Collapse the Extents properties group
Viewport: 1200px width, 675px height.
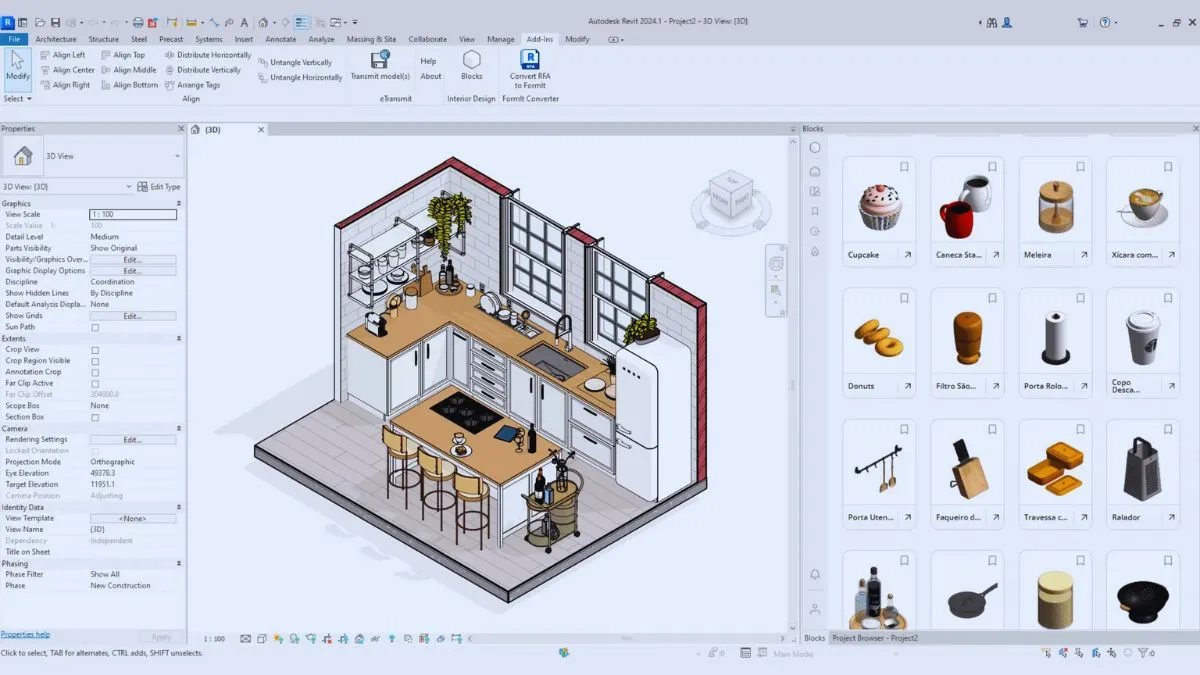179,338
